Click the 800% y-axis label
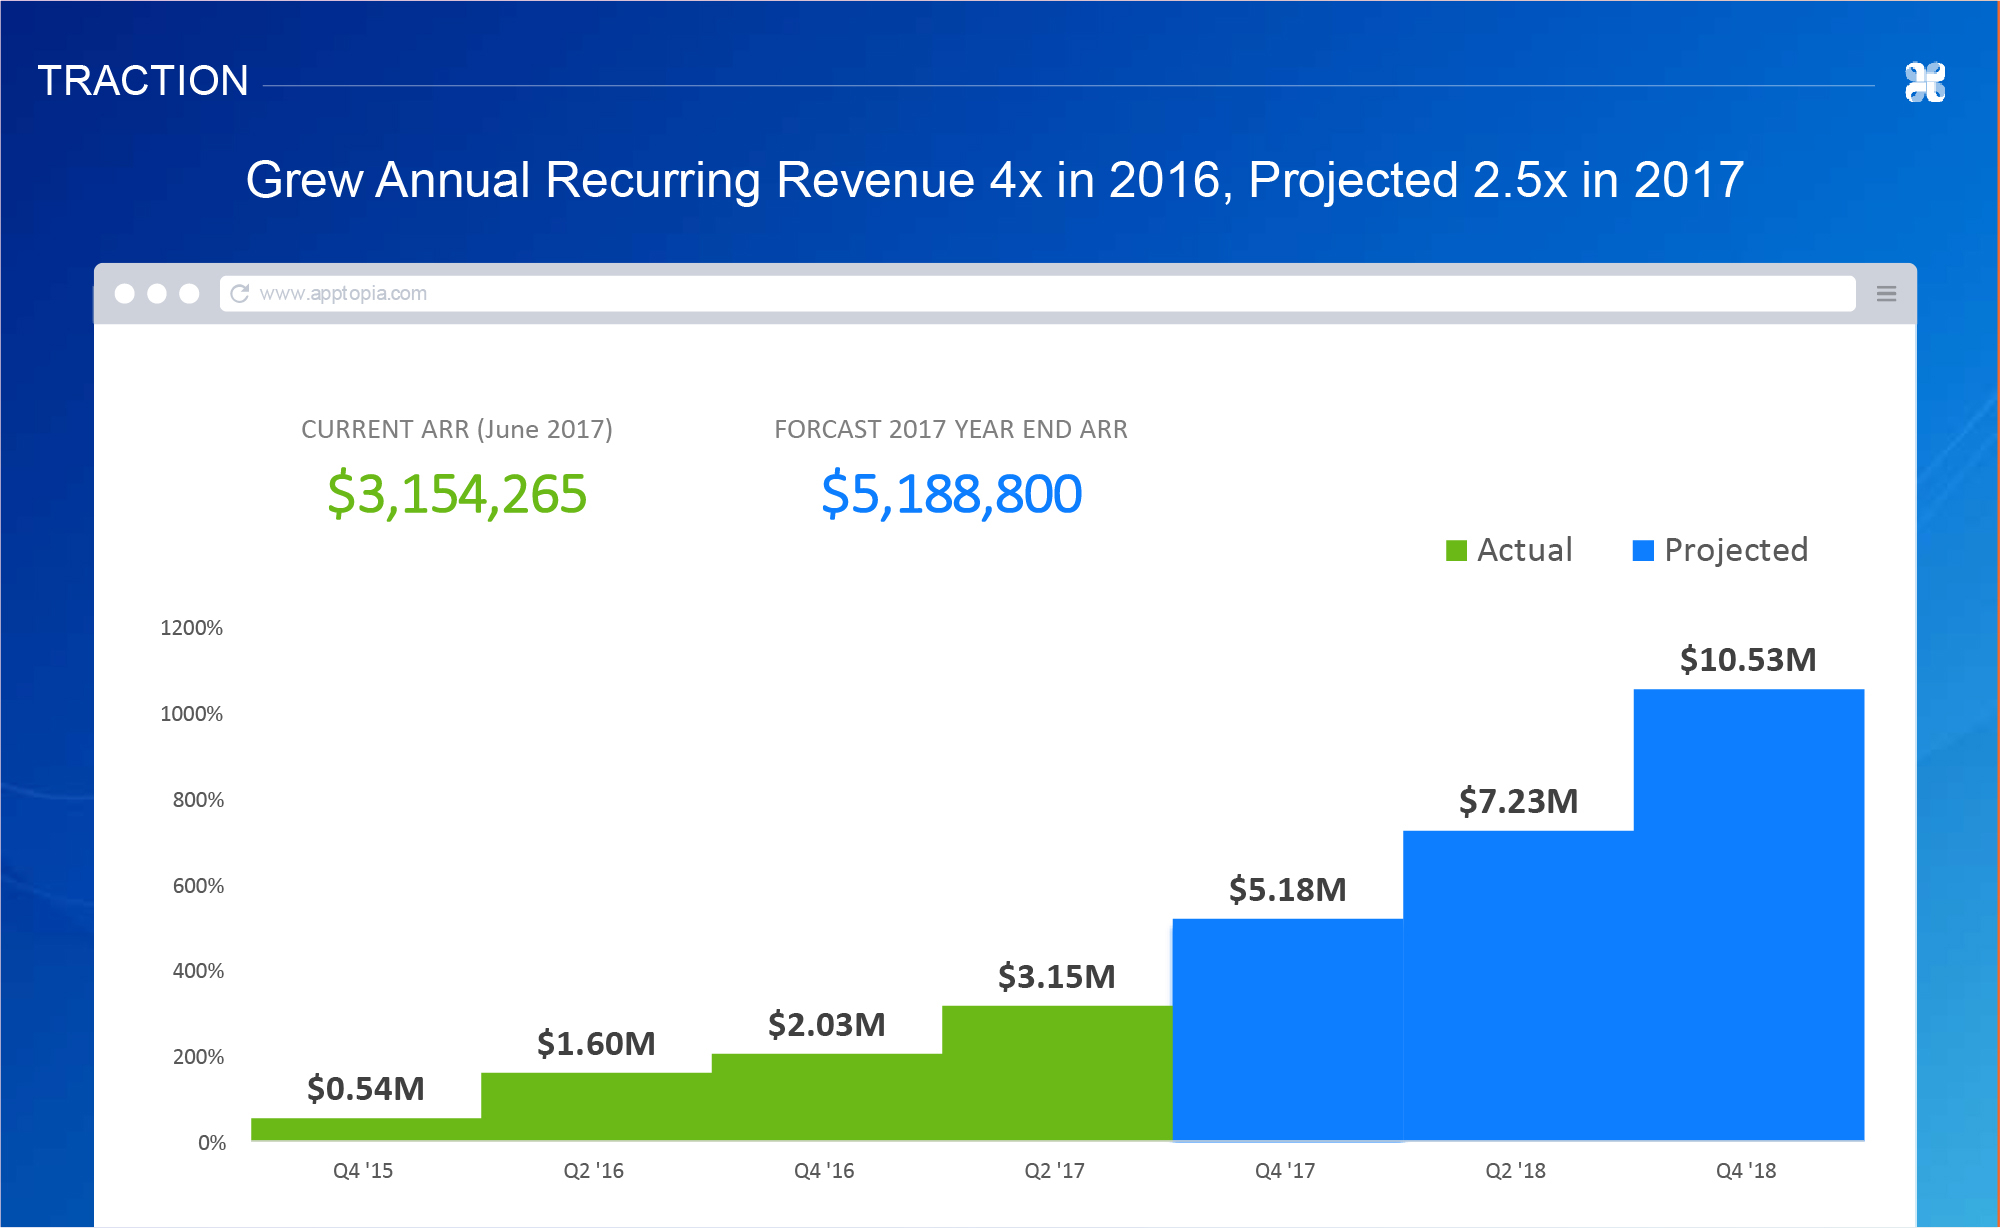The width and height of the screenshot is (2000, 1228). point(198,800)
